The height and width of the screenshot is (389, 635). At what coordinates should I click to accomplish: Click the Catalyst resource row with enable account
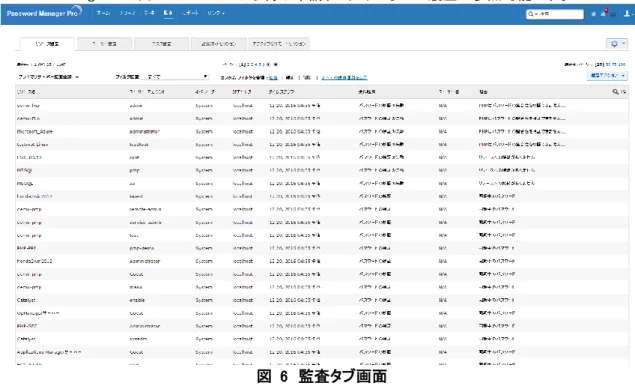click(x=322, y=300)
